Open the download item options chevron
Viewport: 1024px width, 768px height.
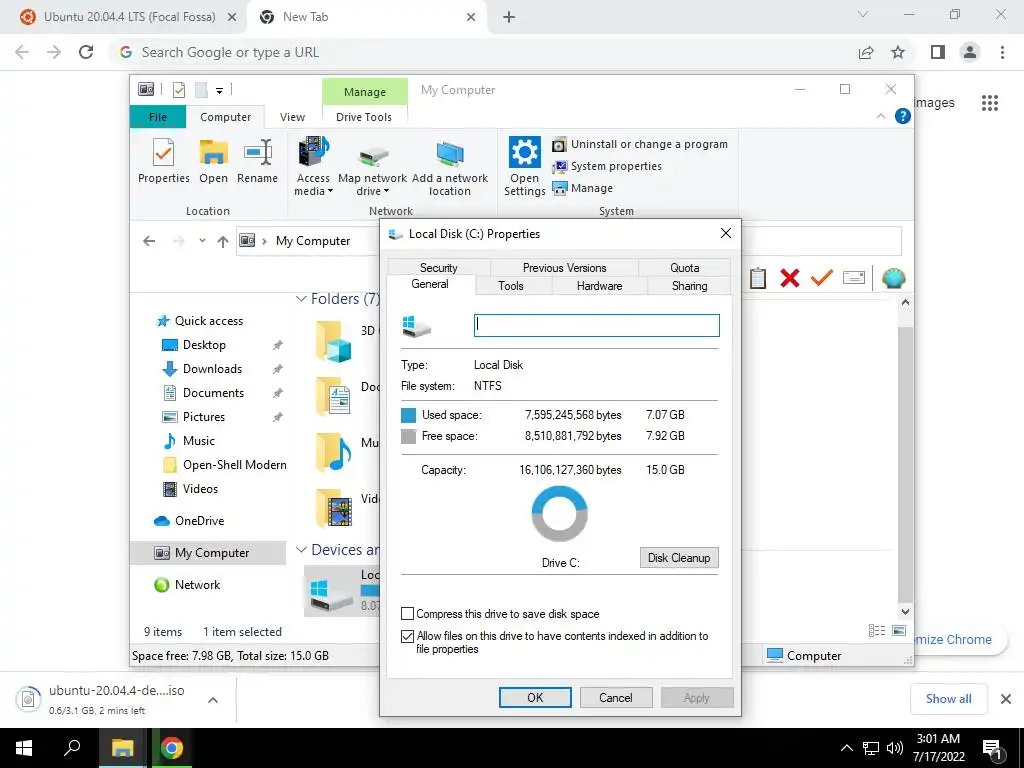click(213, 700)
